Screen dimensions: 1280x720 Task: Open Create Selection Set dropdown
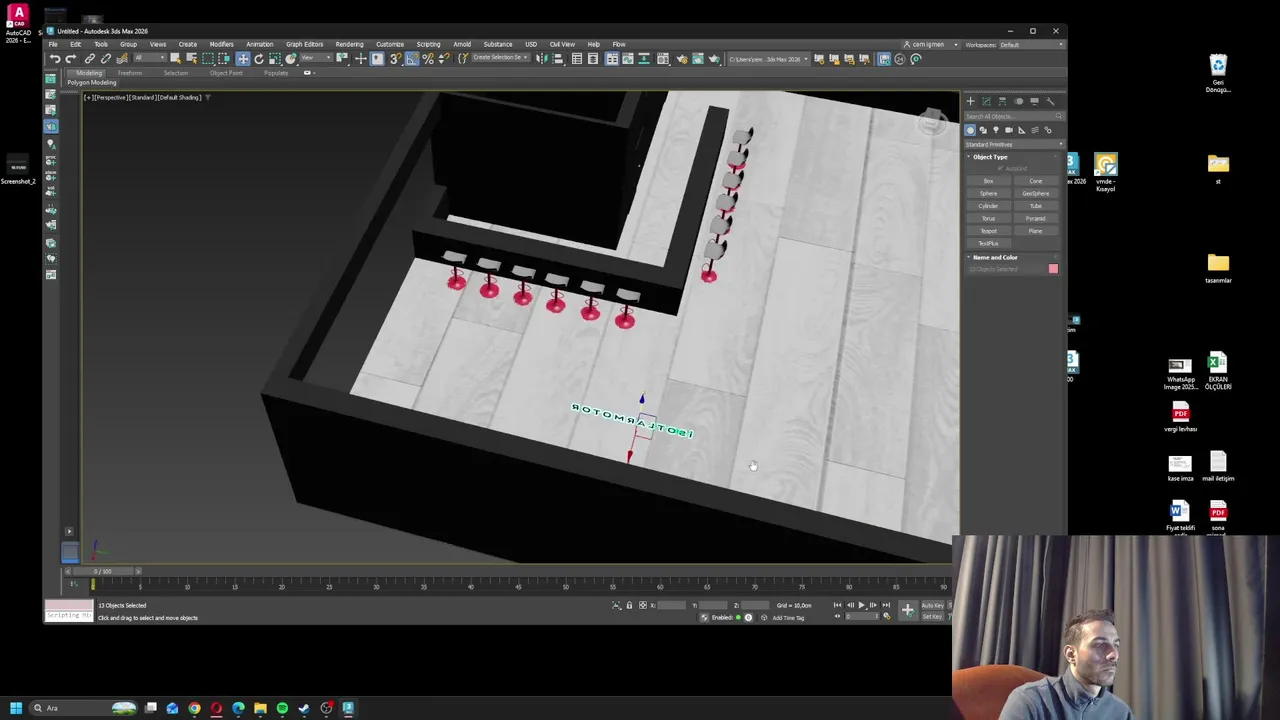tap(501, 58)
